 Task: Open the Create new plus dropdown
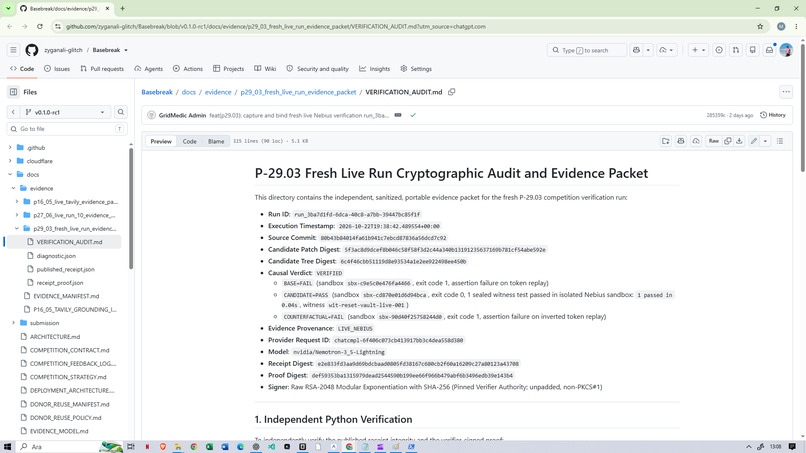(x=698, y=50)
